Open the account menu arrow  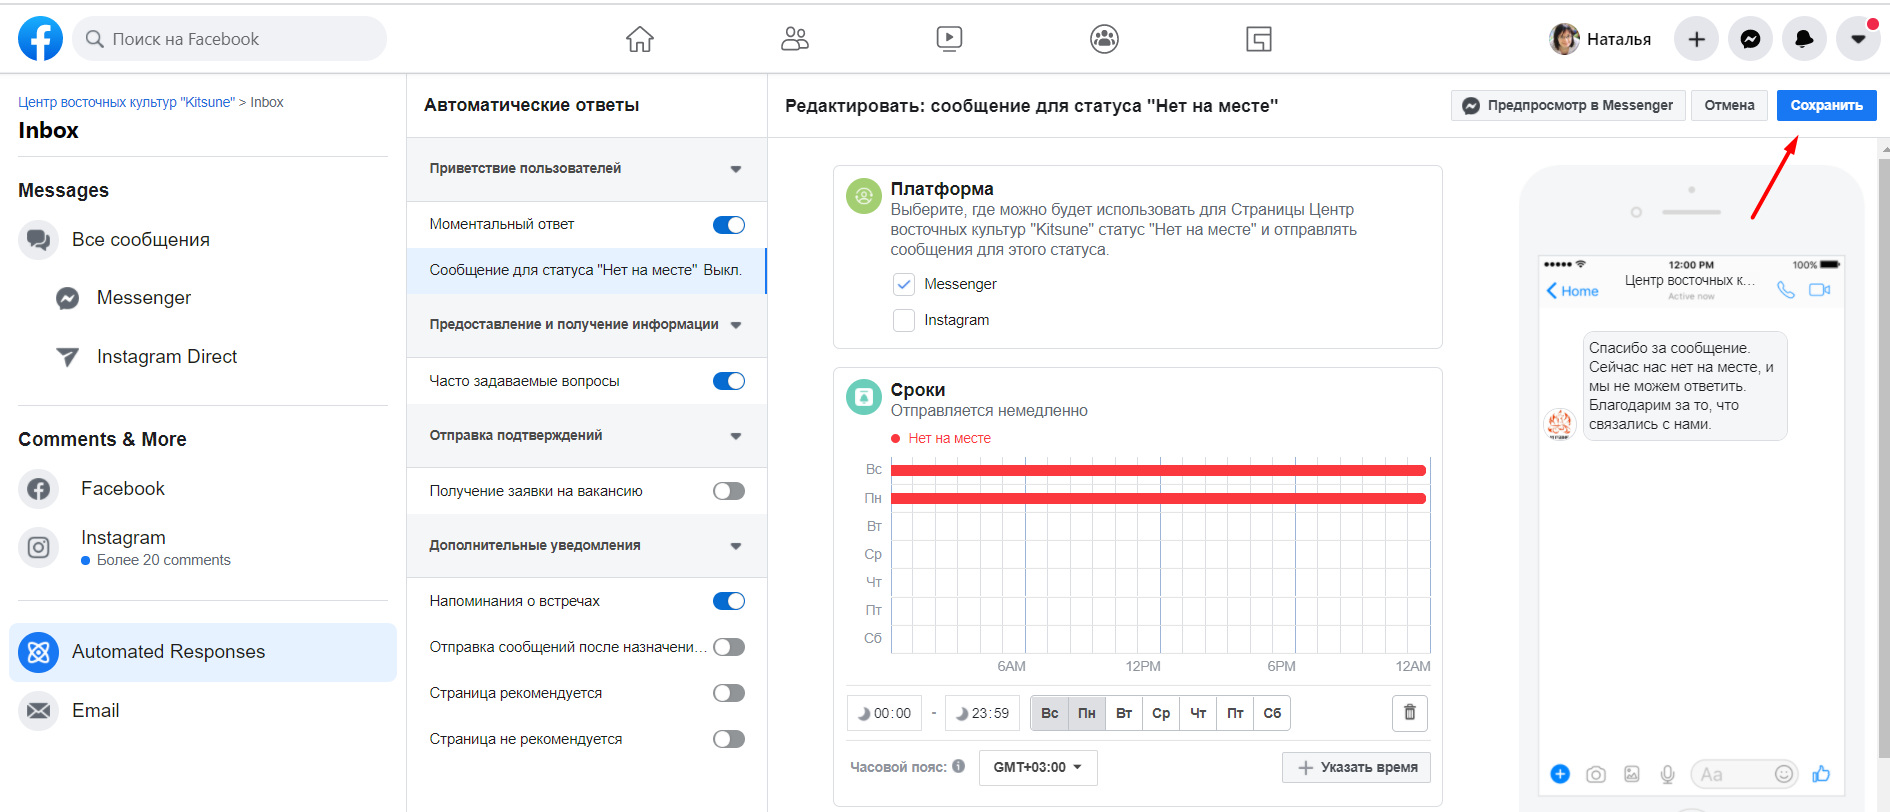[x=1858, y=39]
